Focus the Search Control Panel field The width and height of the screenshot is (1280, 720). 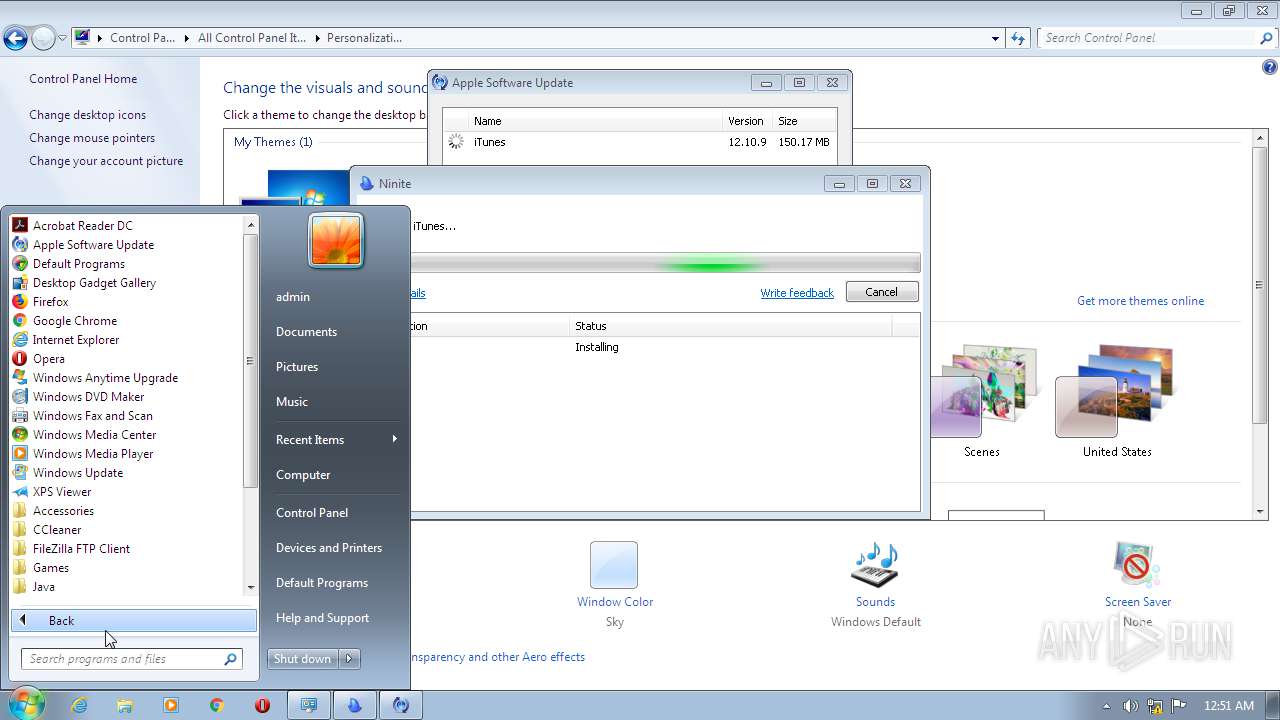pos(1150,38)
